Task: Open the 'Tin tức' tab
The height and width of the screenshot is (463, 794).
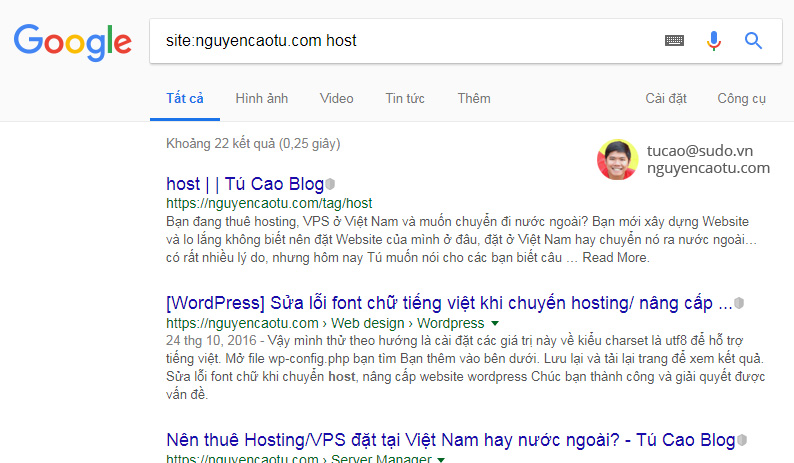Action: click(405, 98)
